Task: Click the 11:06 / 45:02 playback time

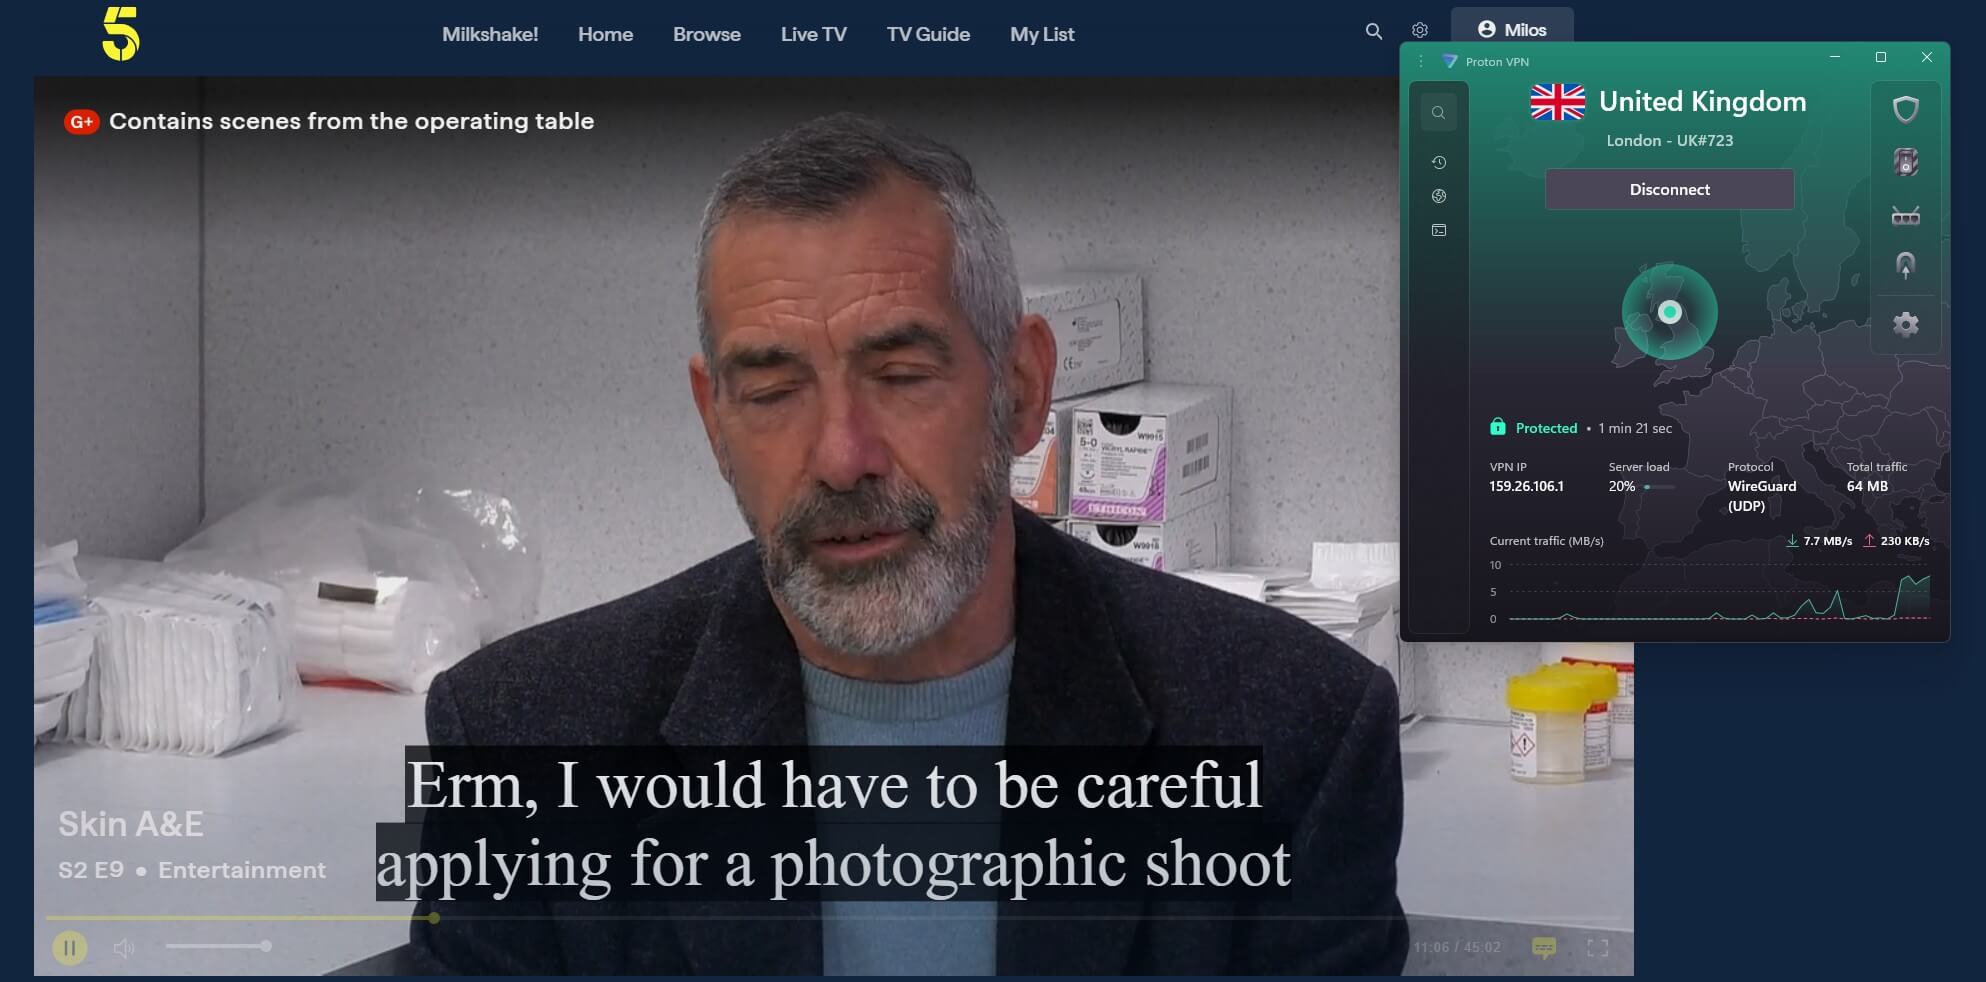Action: click(1457, 947)
